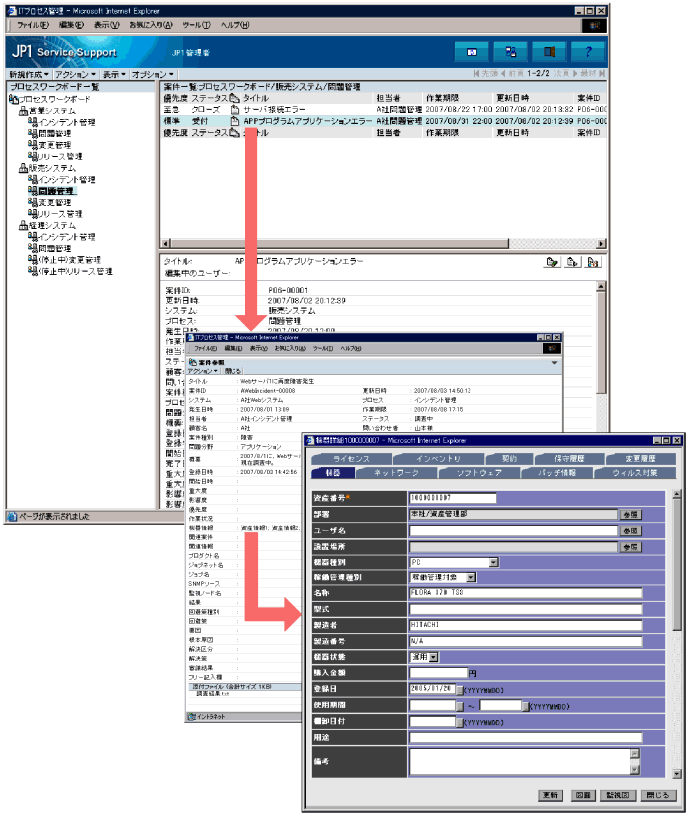Open 表示 dropdown in JP1 toolbar
Viewport: 688px width, 815px height.
pos(114,74)
